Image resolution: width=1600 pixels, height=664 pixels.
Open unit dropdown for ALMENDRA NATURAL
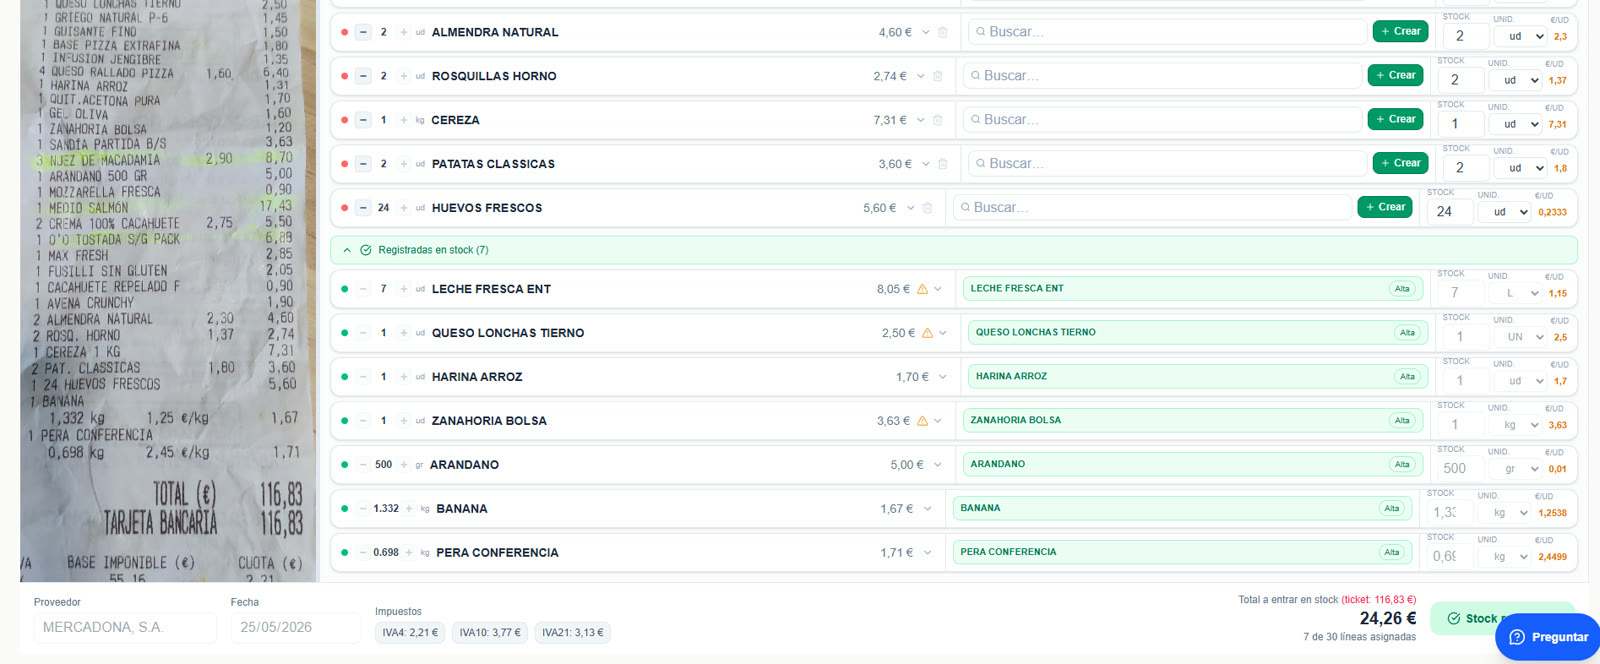(1521, 36)
